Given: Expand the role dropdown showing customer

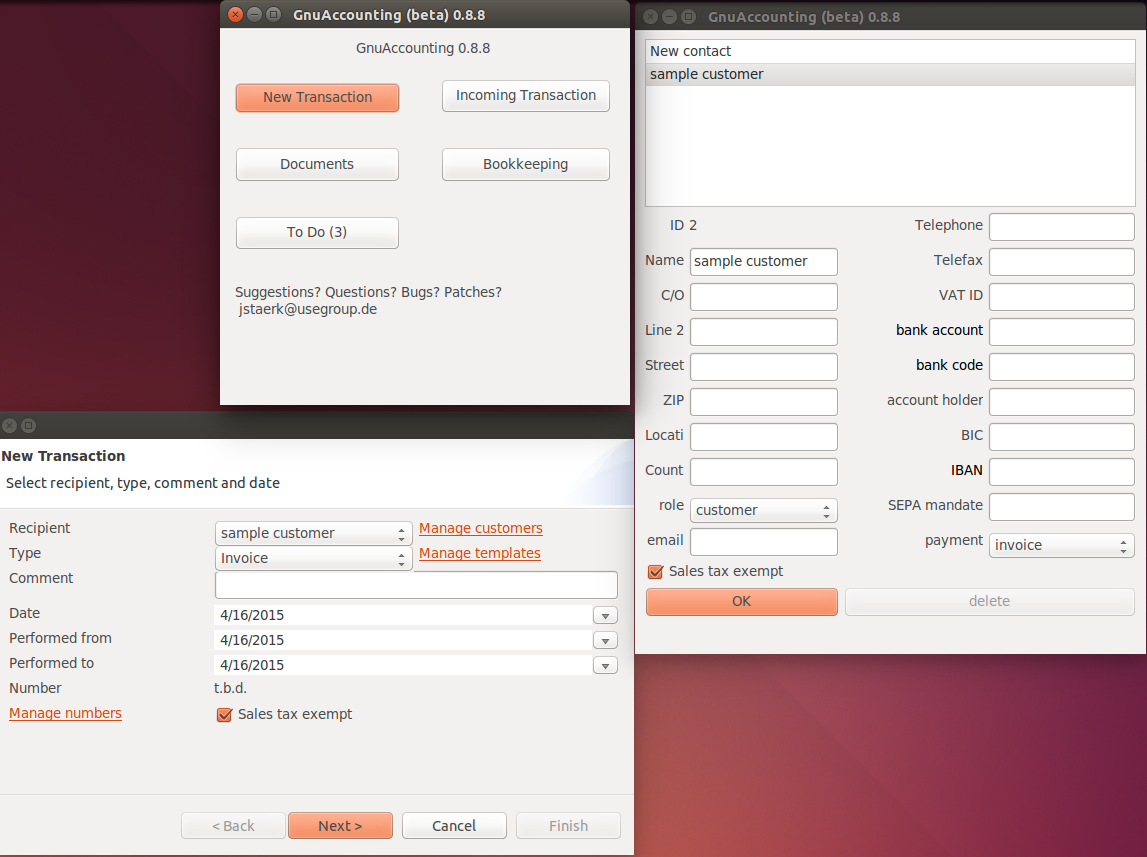Looking at the screenshot, I should pyautogui.click(x=764, y=510).
